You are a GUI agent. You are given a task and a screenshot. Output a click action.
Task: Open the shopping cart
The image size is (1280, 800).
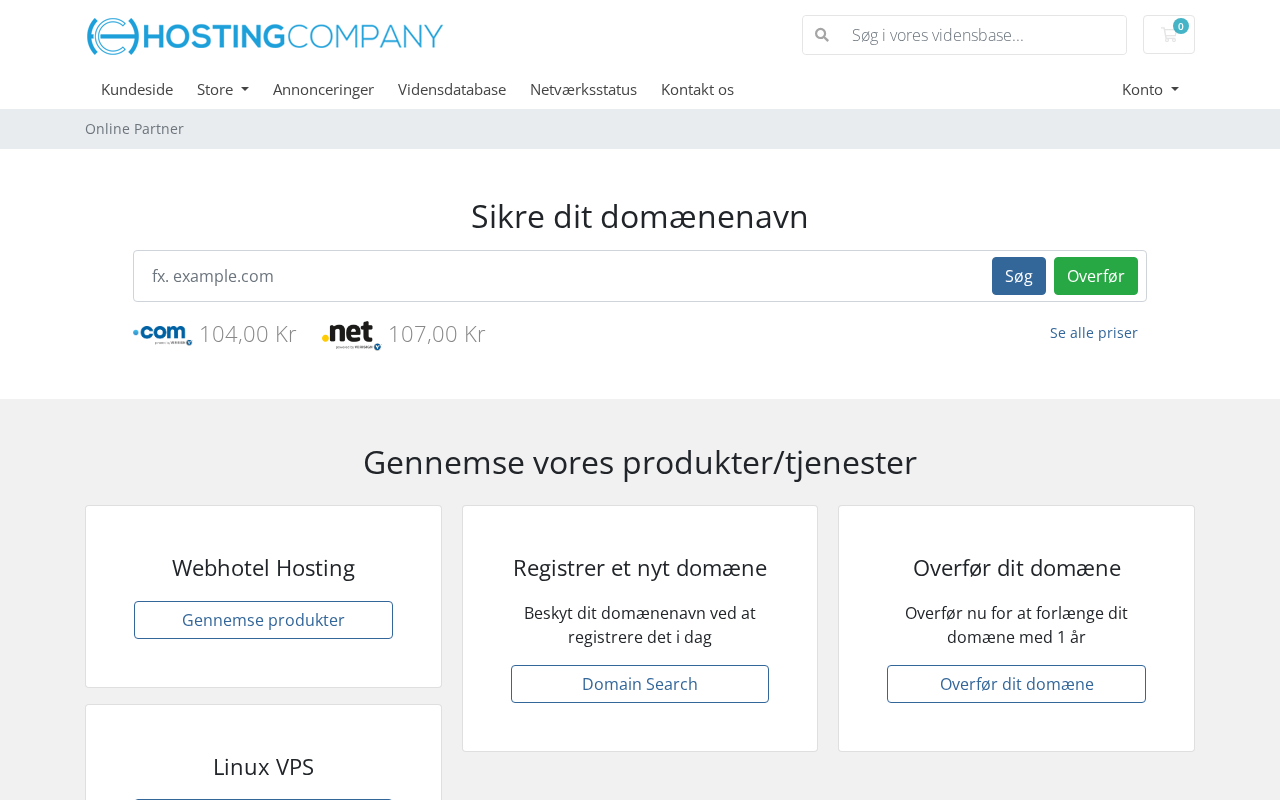(1168, 35)
